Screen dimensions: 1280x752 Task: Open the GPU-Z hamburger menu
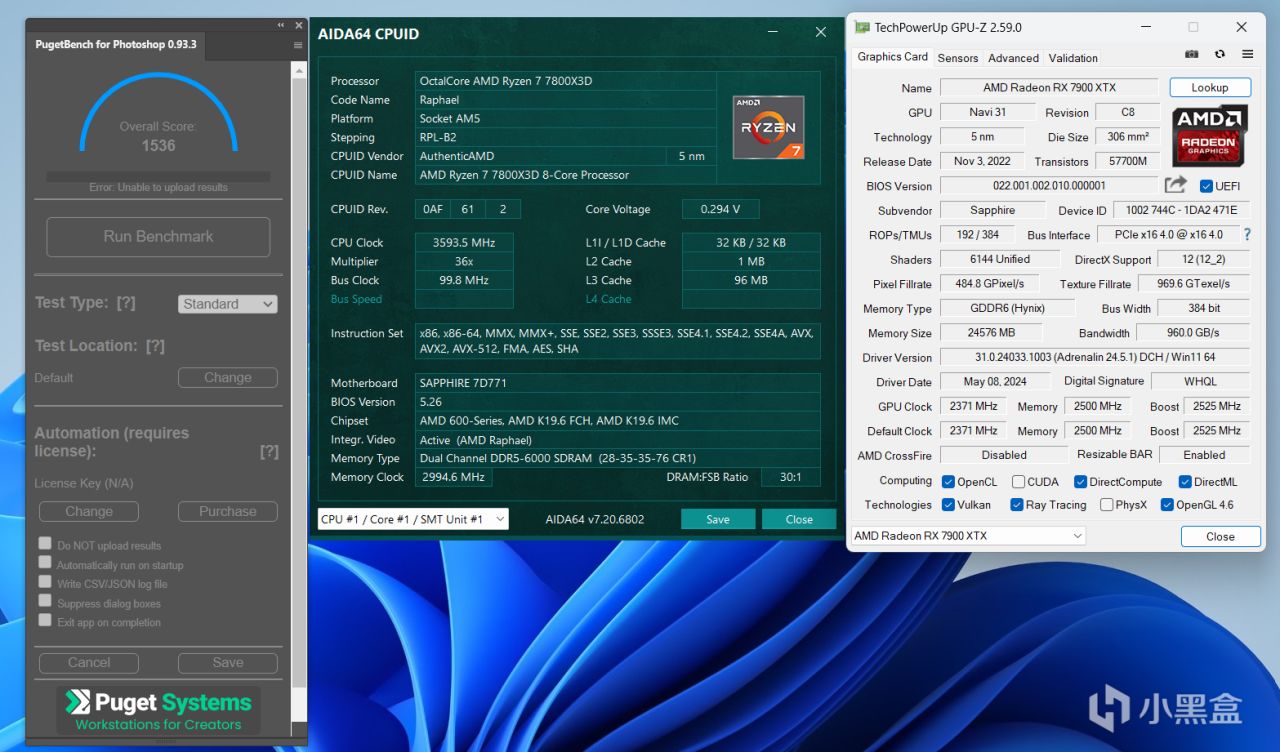tap(1247, 55)
